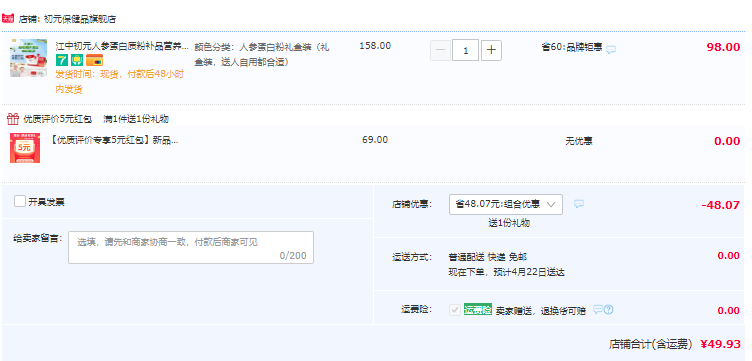Click the item price 98.00
Image resolution: width=752 pixels, height=361 pixels.
coord(723,47)
